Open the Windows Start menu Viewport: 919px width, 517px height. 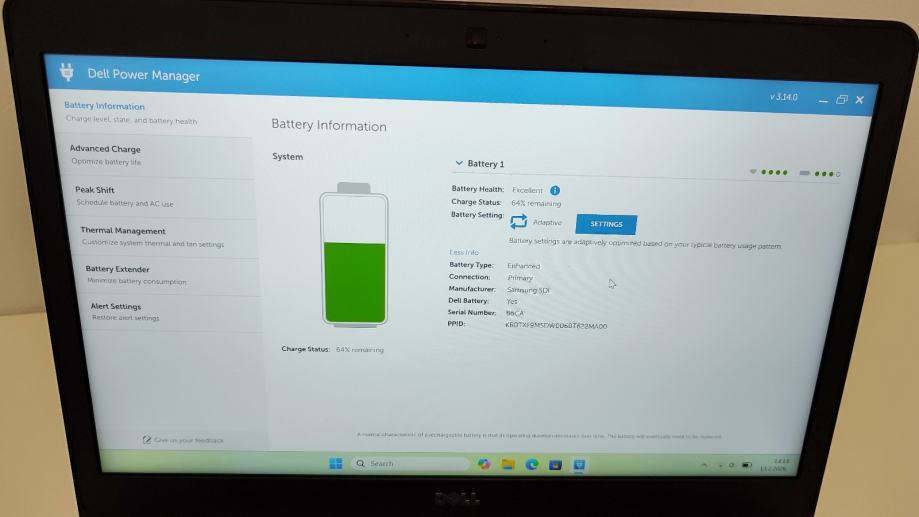[x=336, y=464]
